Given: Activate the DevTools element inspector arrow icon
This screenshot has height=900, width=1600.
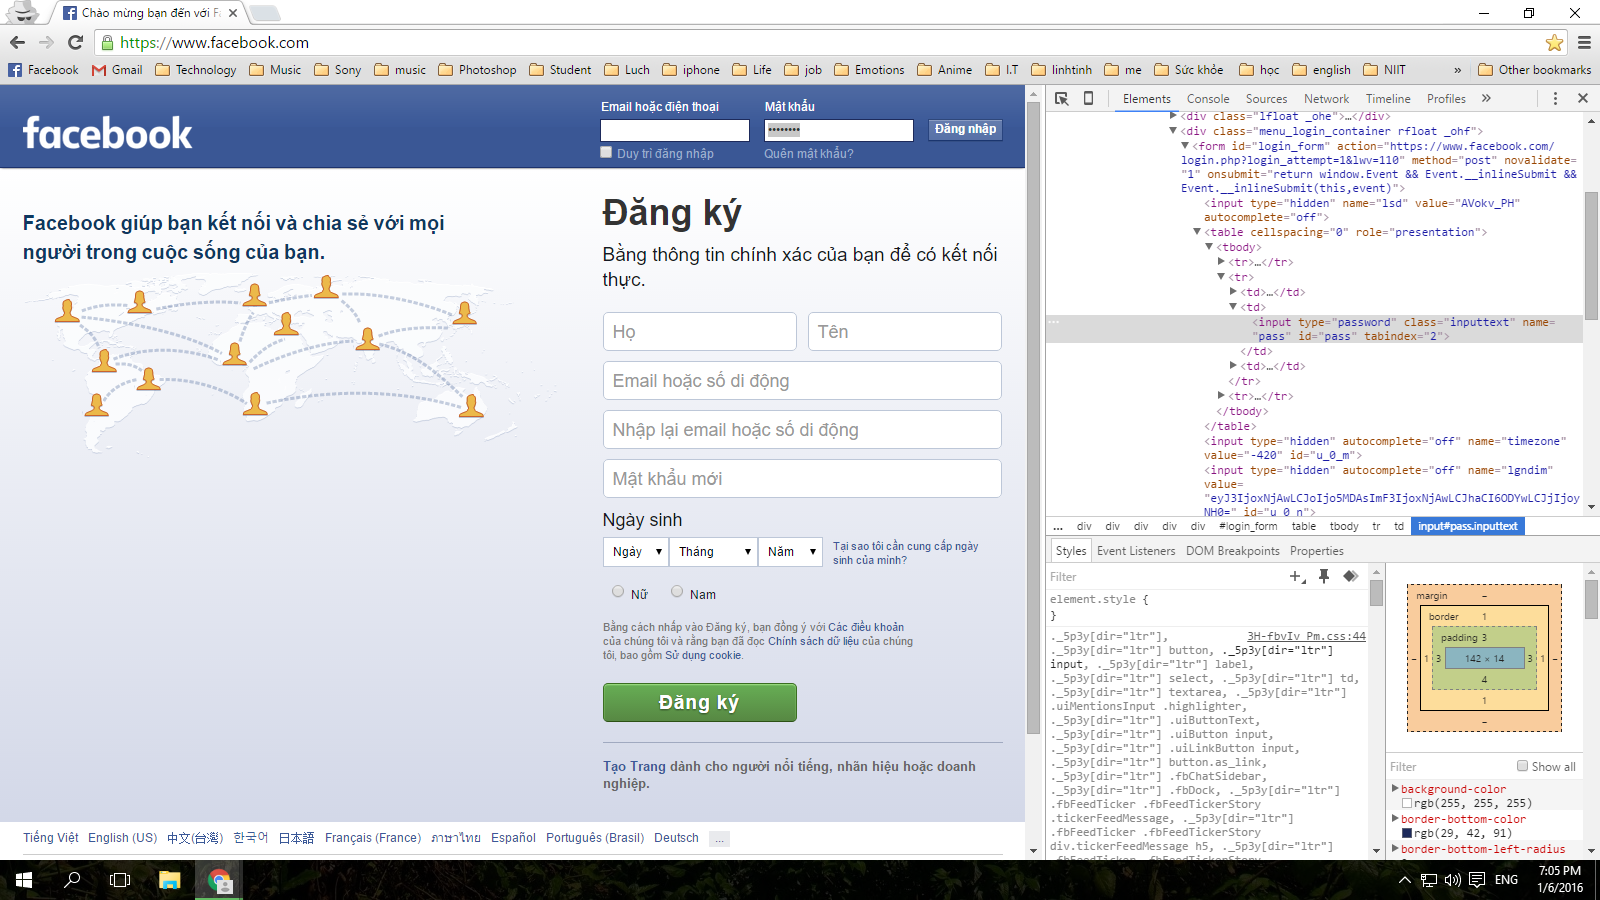Looking at the screenshot, I should 1062,98.
